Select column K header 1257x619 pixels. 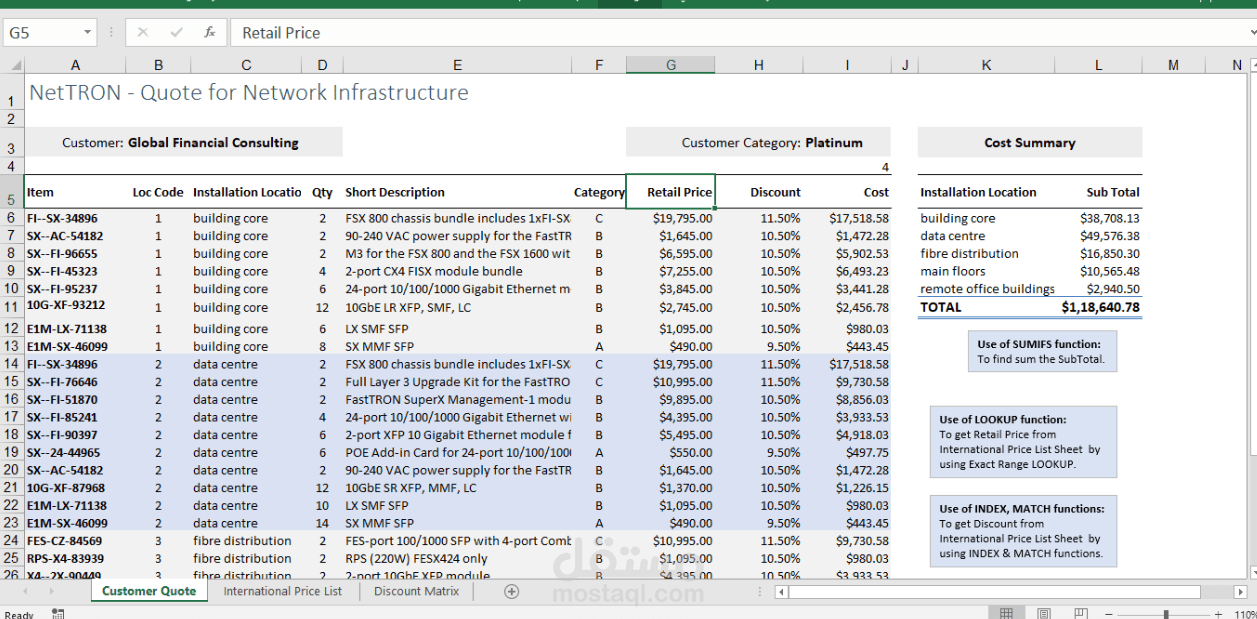point(986,66)
